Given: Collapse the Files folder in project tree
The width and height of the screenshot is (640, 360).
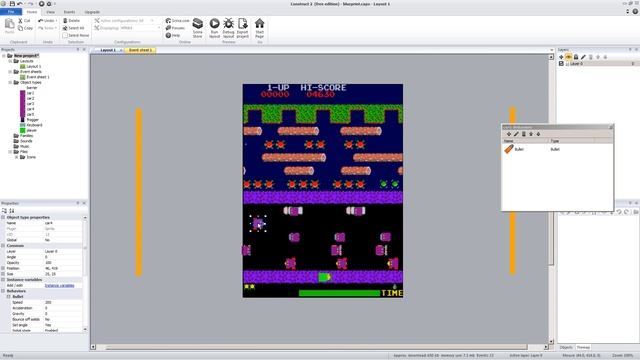Looking at the screenshot, I should click(x=10, y=151).
